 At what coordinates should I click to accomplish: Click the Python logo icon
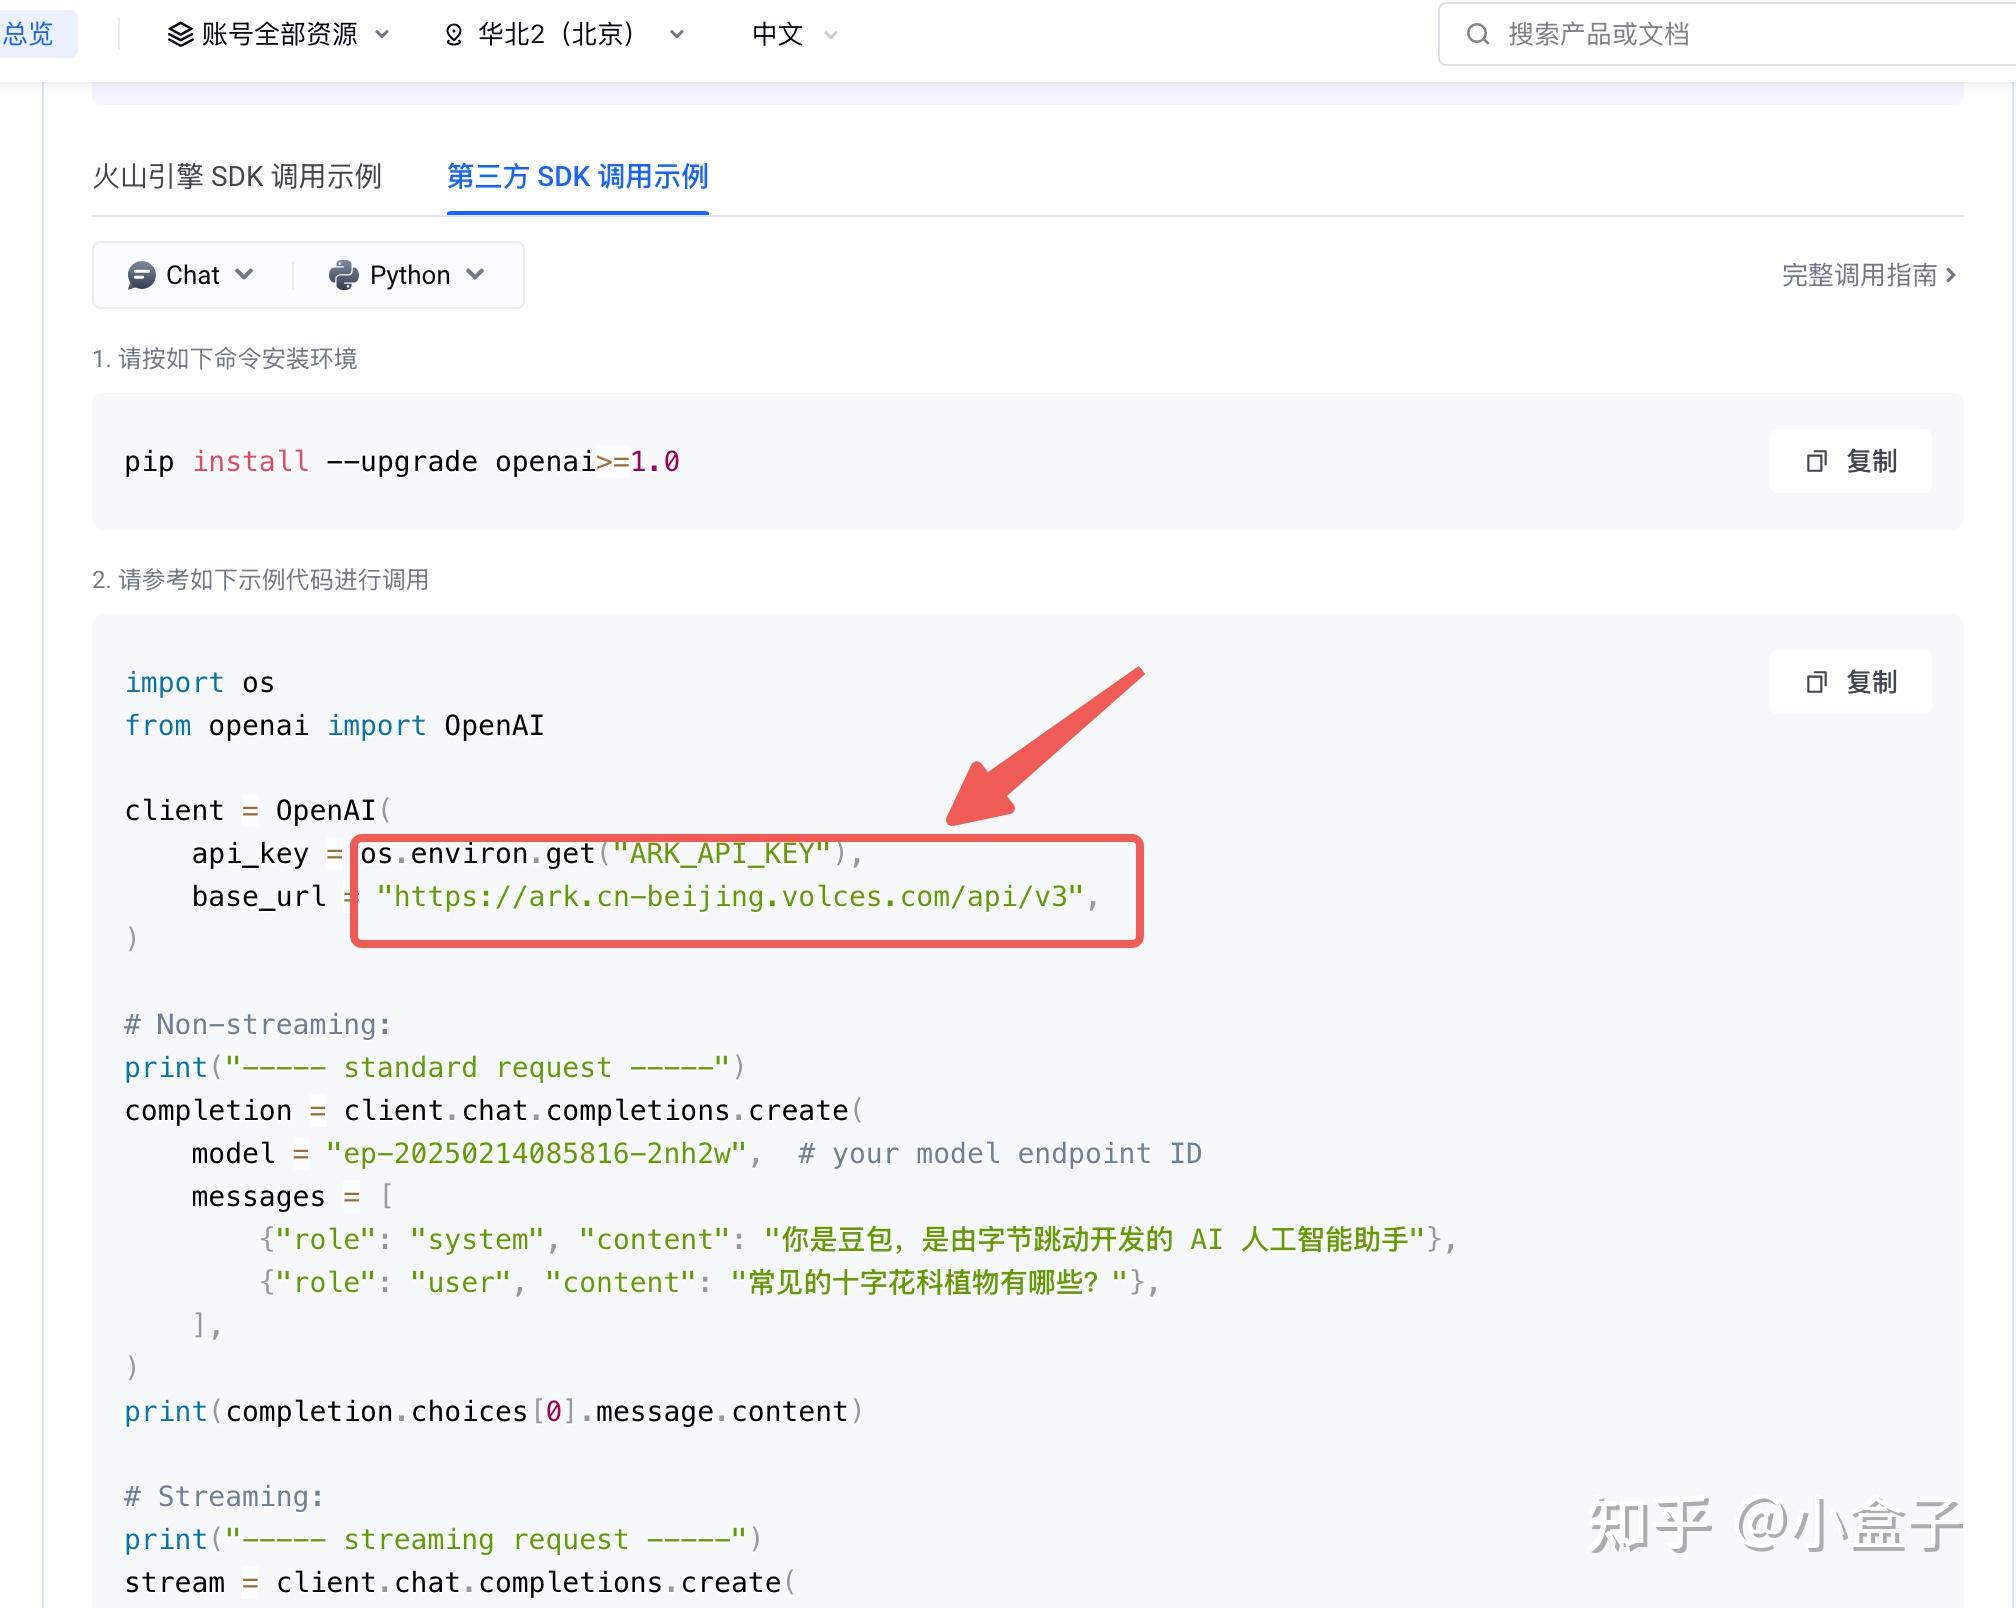344,275
